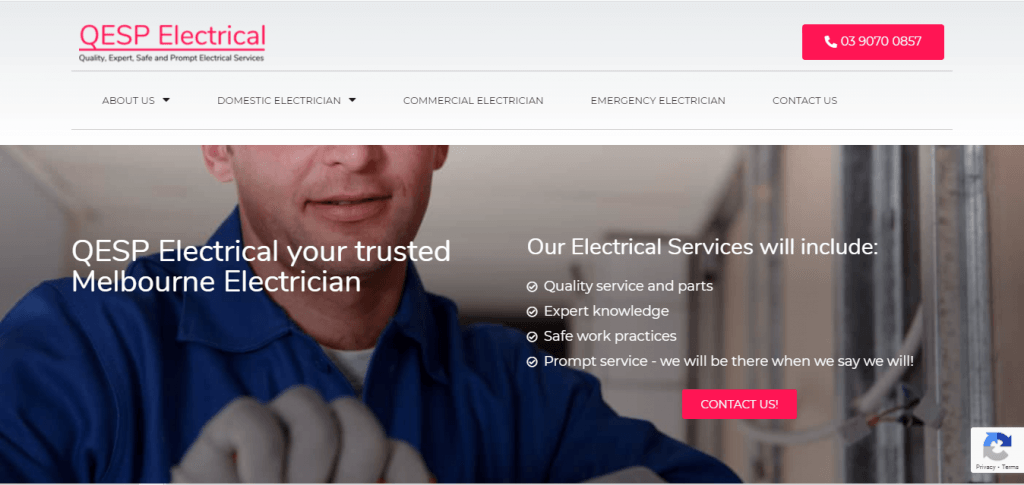Click the phone icon in the call button
Viewport: 1024px width, 485px height.
[x=830, y=42]
